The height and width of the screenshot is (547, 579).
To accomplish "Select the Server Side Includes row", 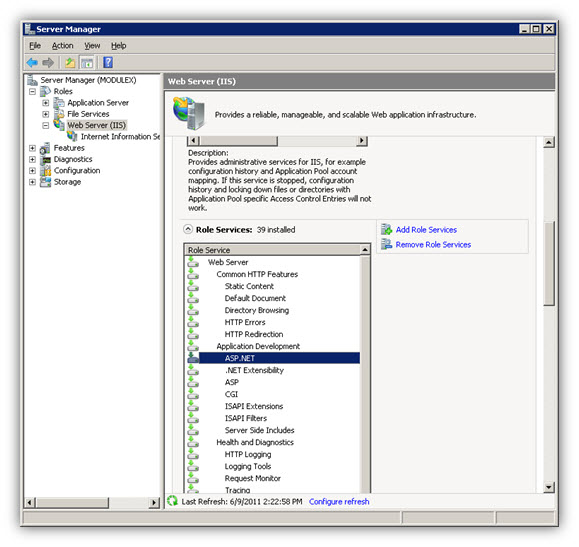I will tap(260, 430).
